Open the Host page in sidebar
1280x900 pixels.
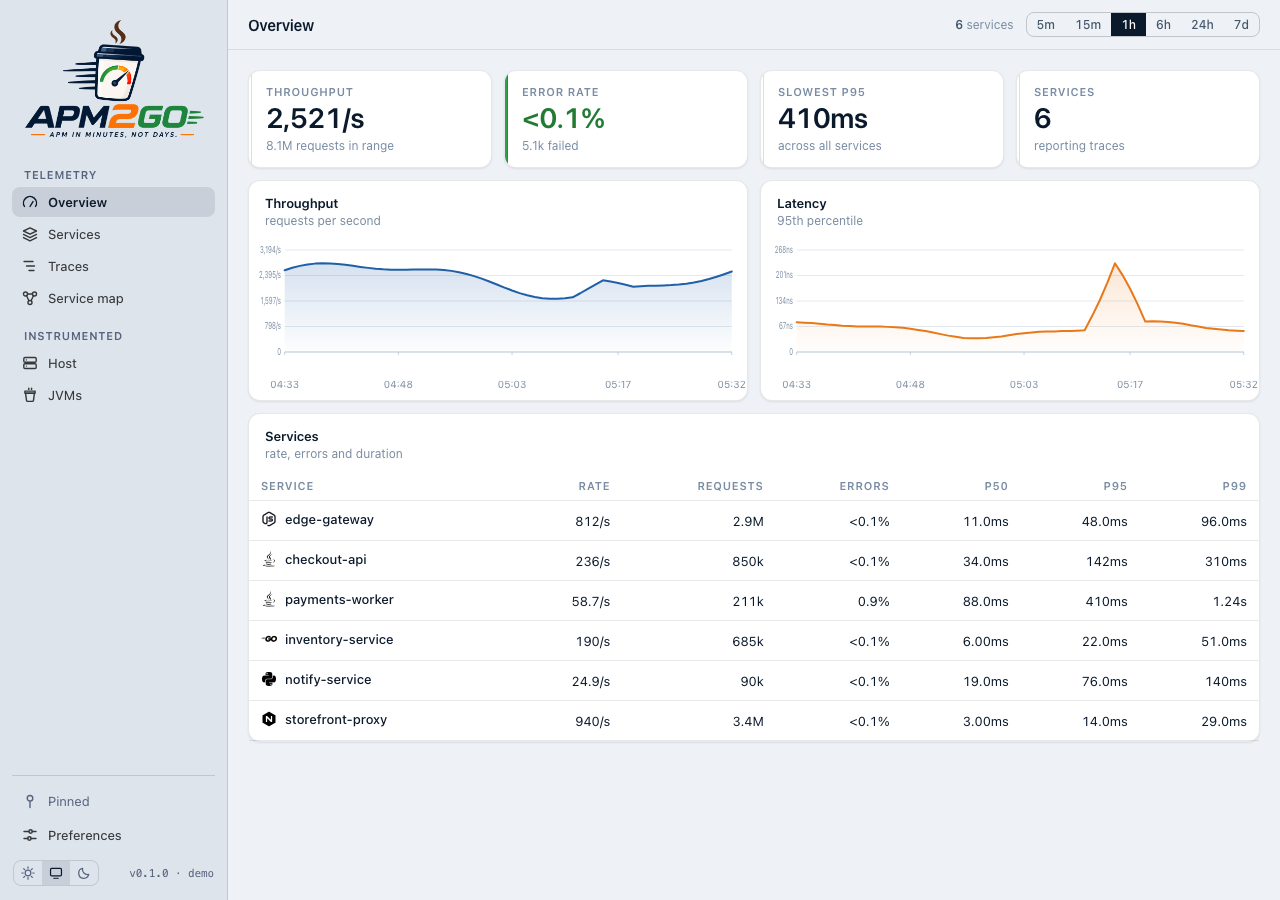tap(113, 363)
